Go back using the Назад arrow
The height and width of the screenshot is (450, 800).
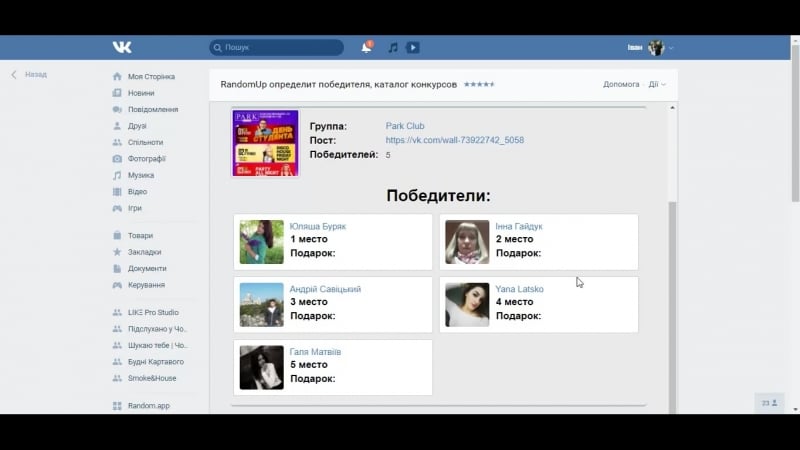(x=15, y=74)
